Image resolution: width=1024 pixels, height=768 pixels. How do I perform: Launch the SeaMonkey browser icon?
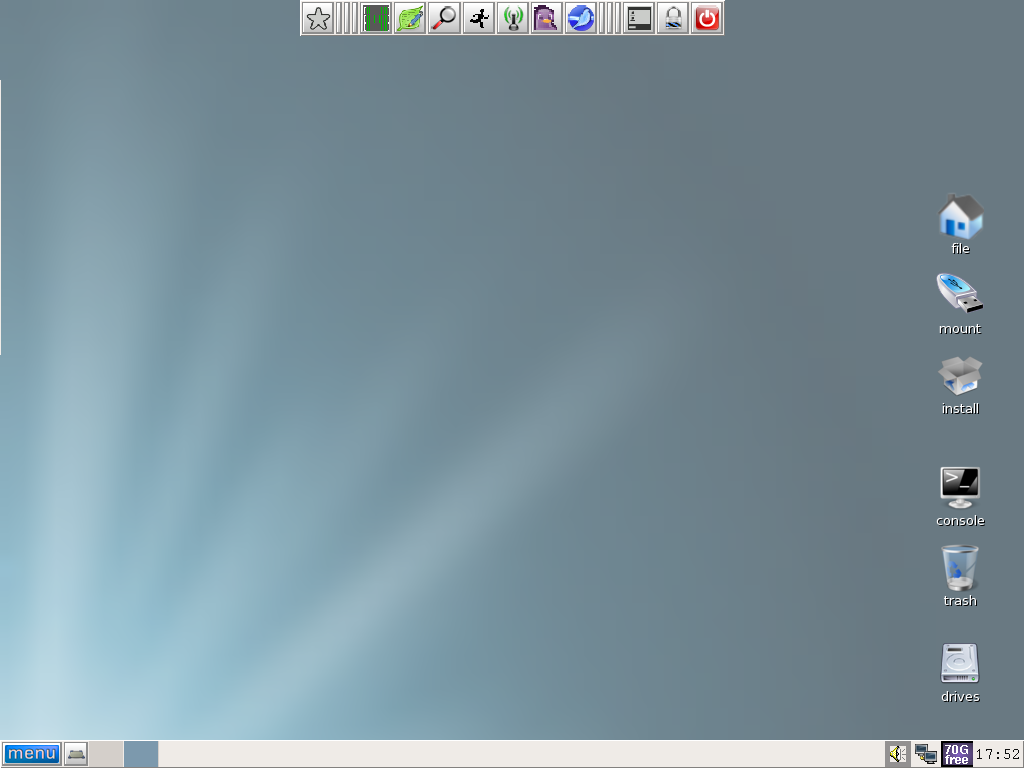pos(581,18)
